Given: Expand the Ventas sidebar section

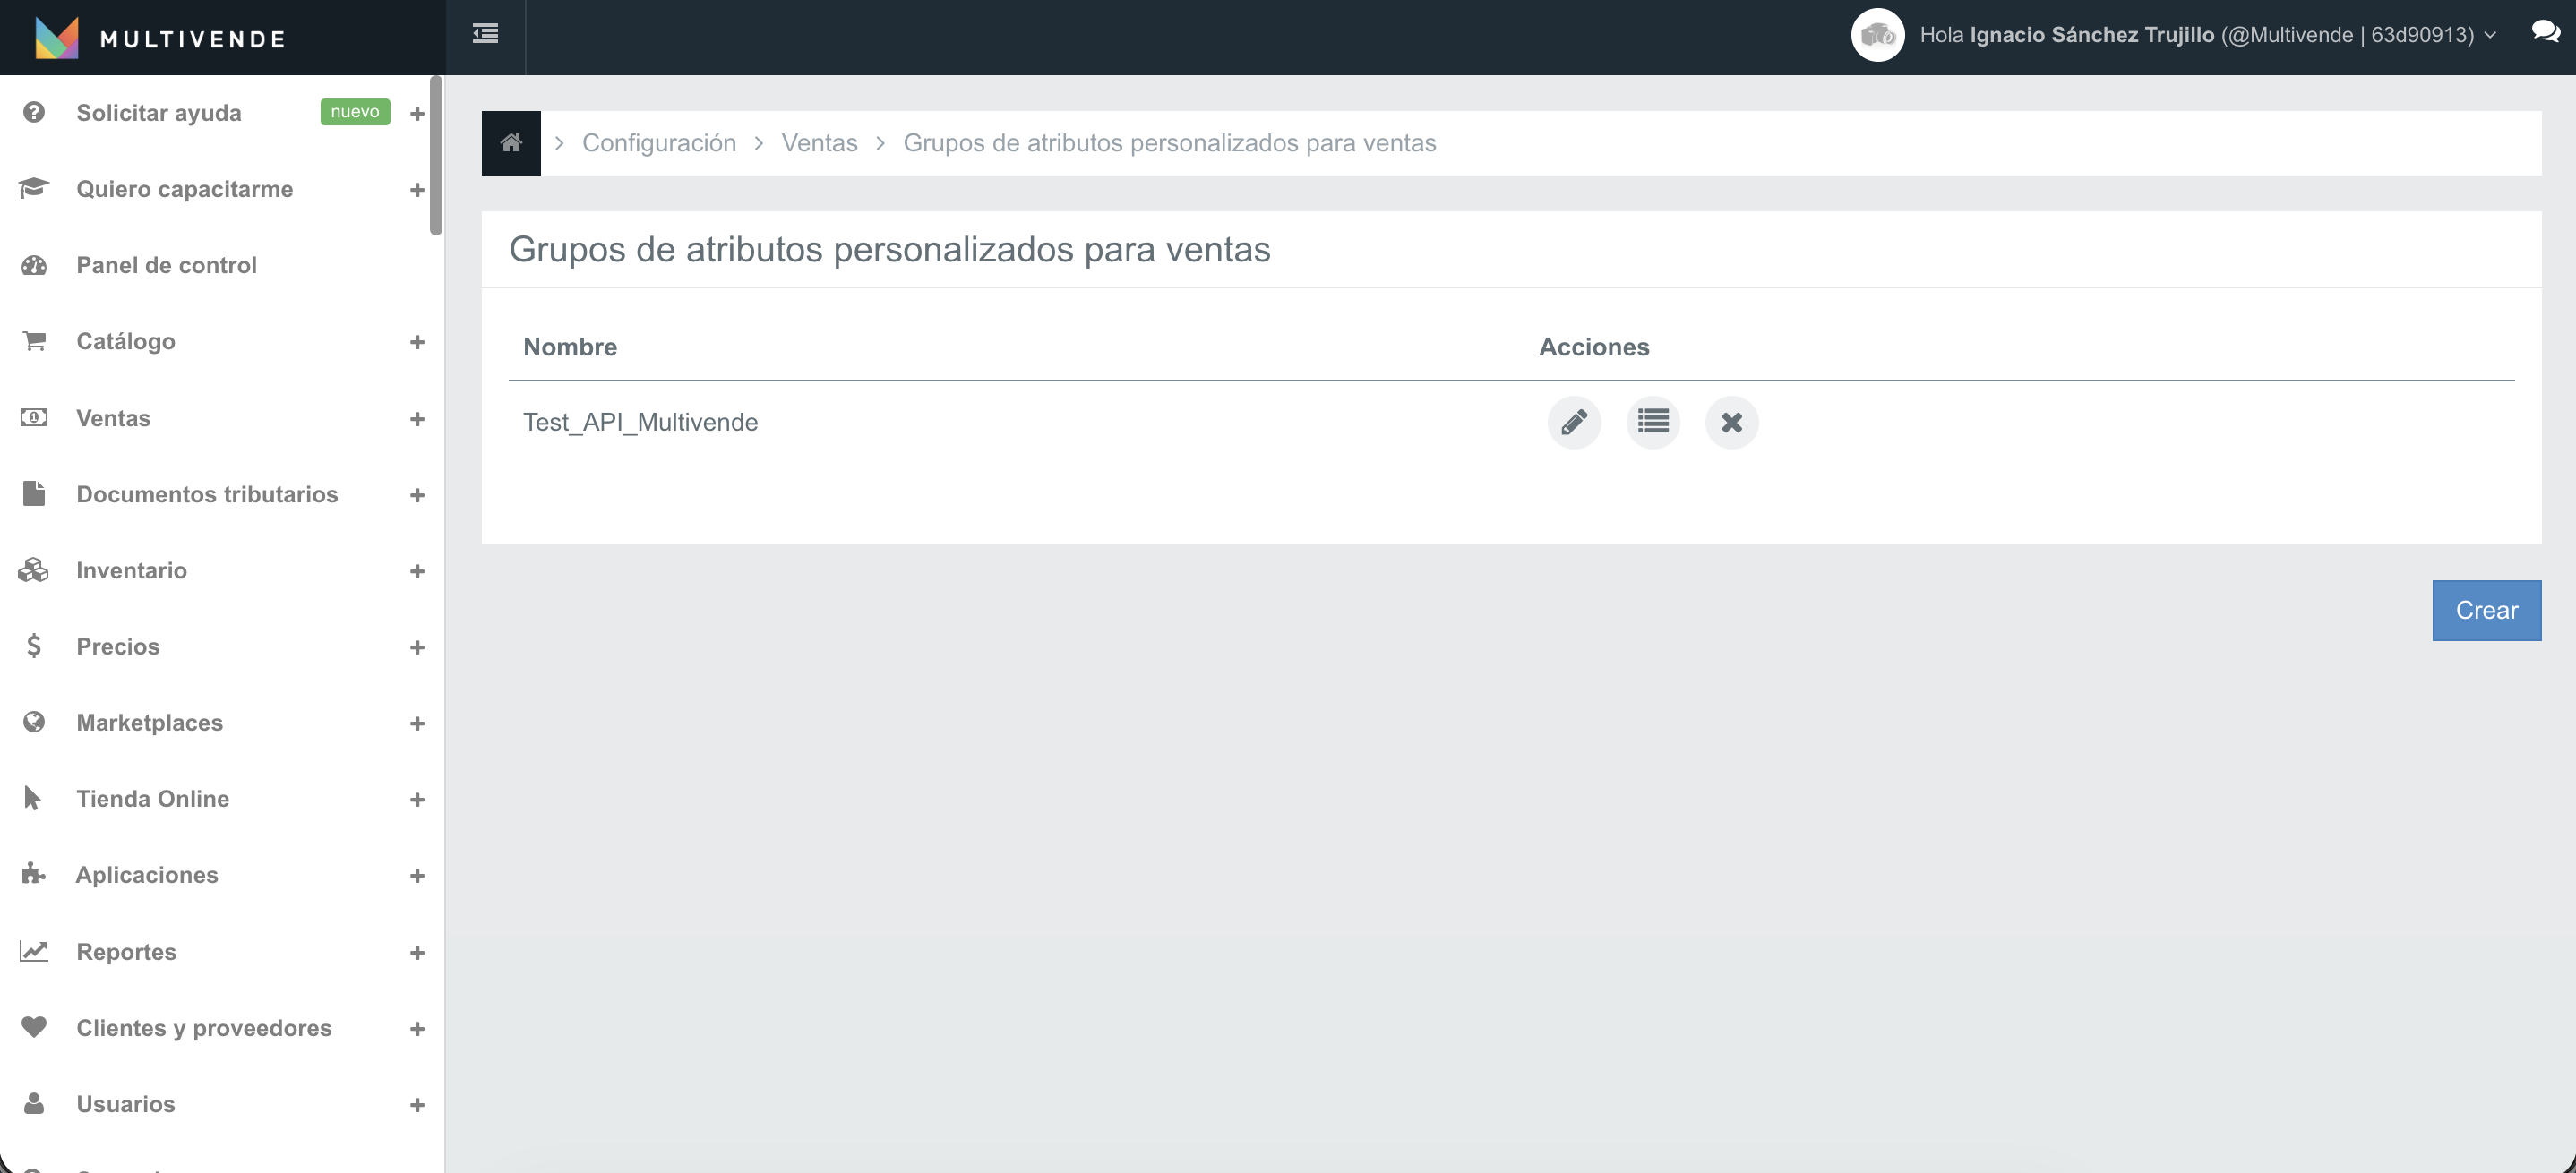Looking at the screenshot, I should click(x=113, y=418).
